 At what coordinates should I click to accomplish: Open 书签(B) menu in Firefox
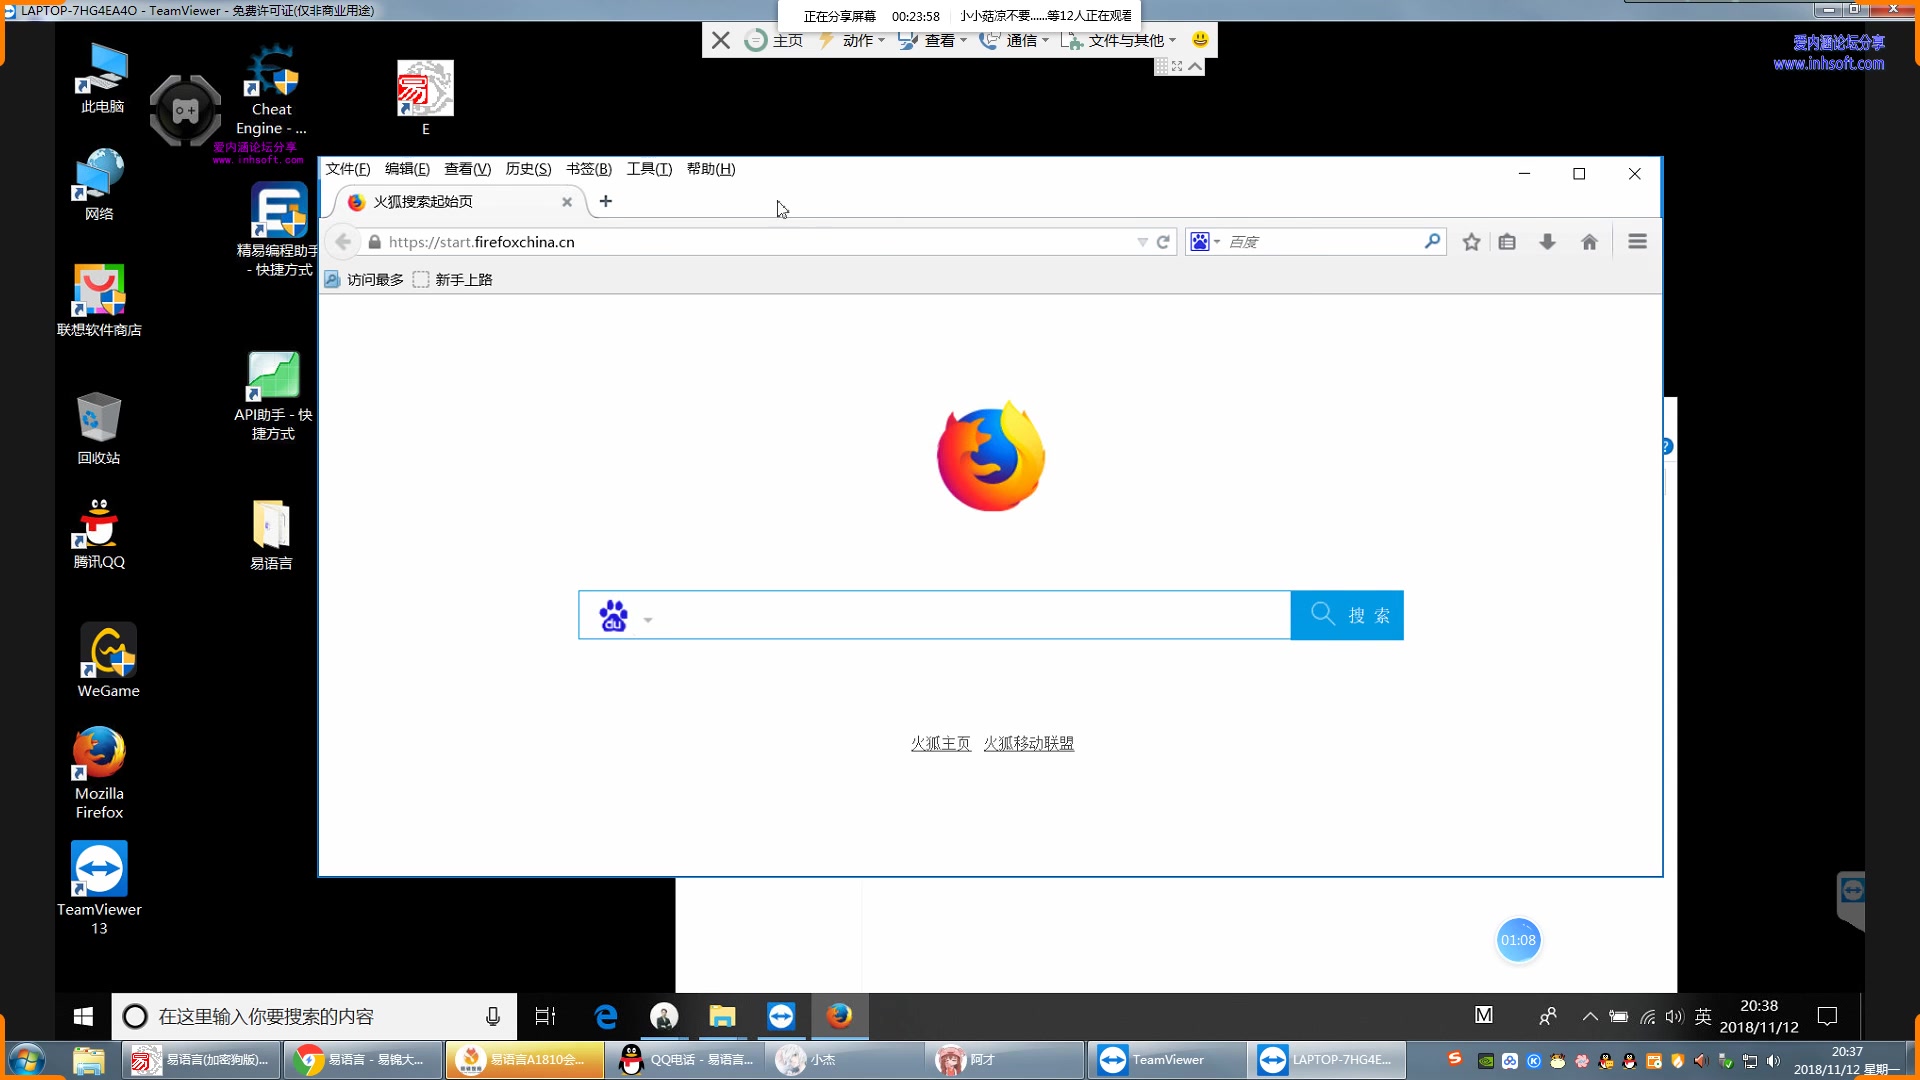[x=589, y=169]
